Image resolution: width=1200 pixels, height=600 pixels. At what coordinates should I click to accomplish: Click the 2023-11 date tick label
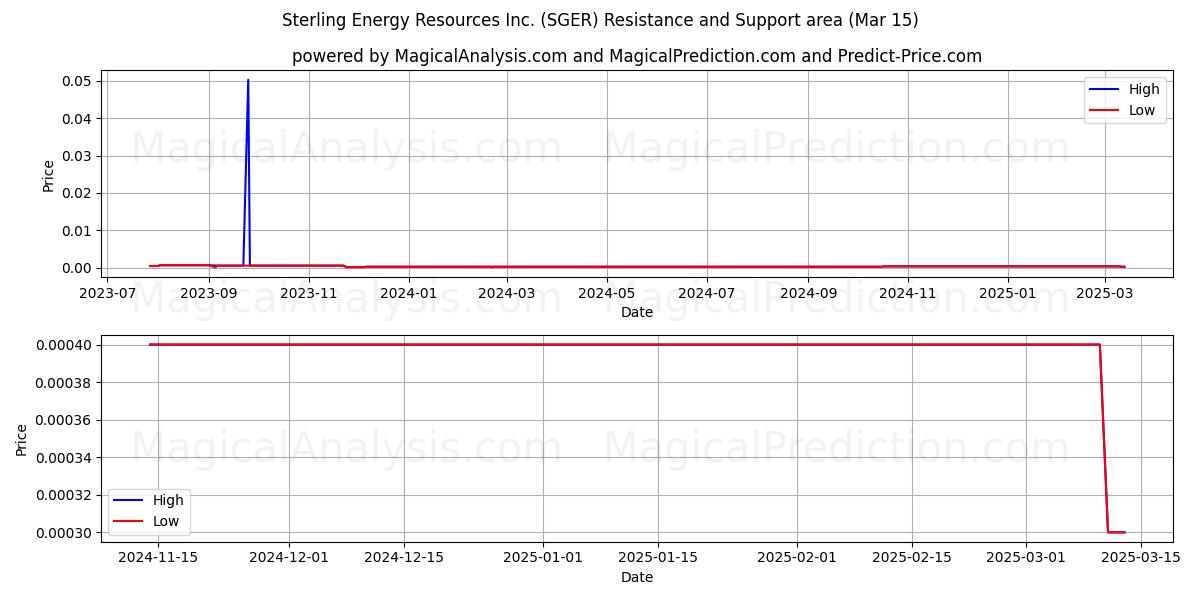309,294
